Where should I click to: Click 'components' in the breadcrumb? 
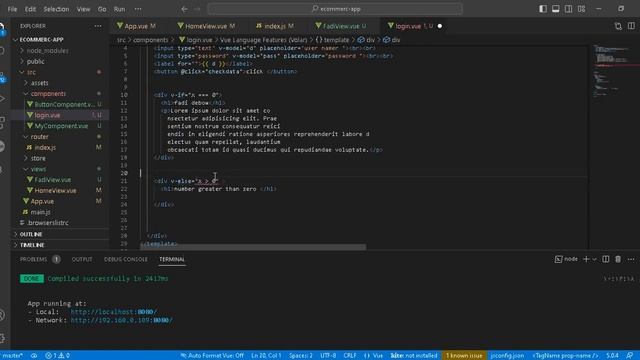pyautogui.click(x=151, y=40)
